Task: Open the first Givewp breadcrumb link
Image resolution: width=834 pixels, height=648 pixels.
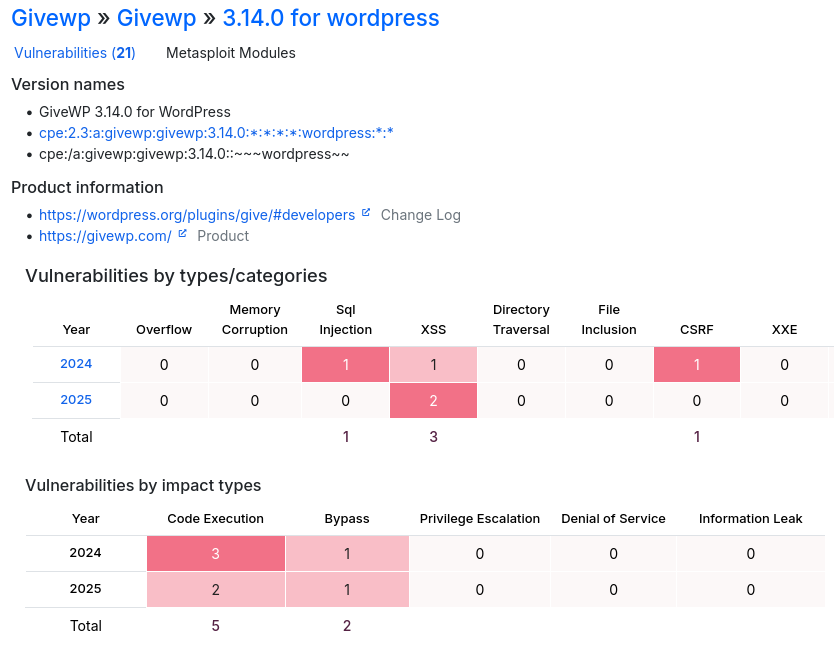Action: (51, 18)
